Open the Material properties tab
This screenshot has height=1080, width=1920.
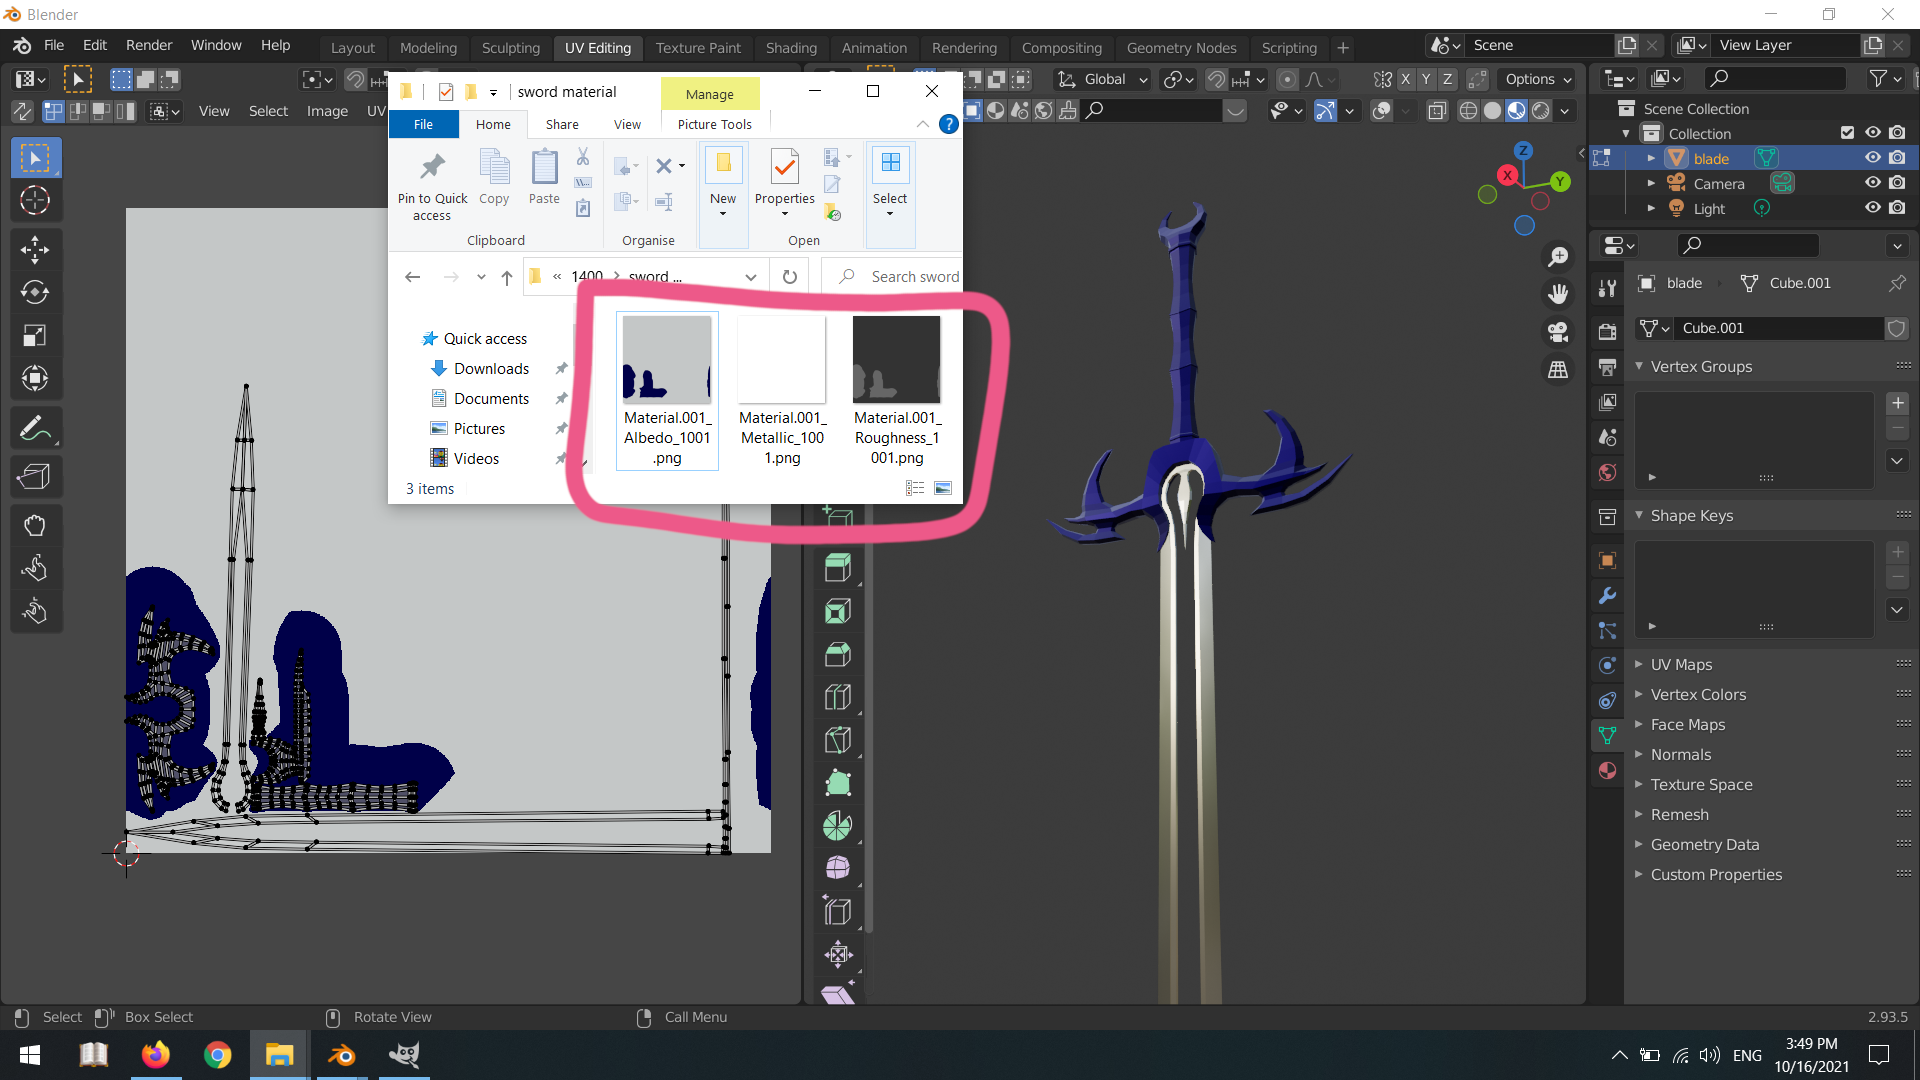(1607, 771)
